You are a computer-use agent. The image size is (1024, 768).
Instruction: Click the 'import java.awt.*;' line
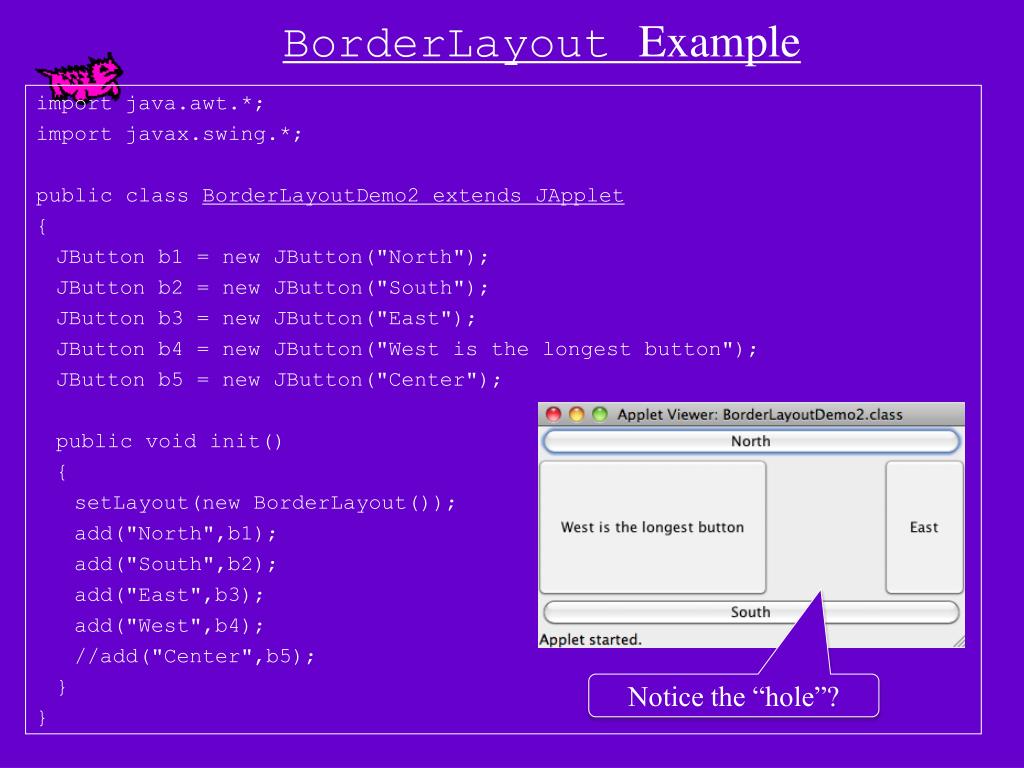[150, 103]
